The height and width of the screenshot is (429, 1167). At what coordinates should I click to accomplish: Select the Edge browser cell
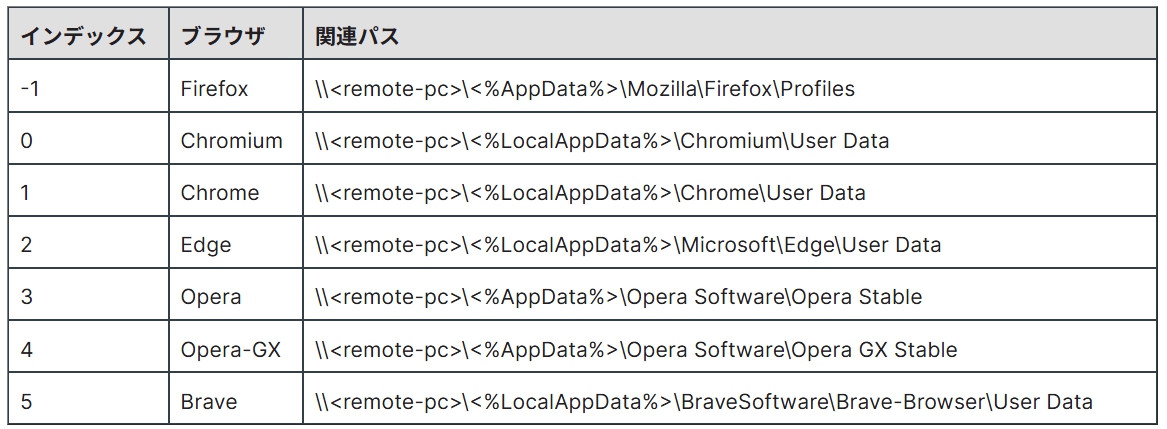pos(205,245)
